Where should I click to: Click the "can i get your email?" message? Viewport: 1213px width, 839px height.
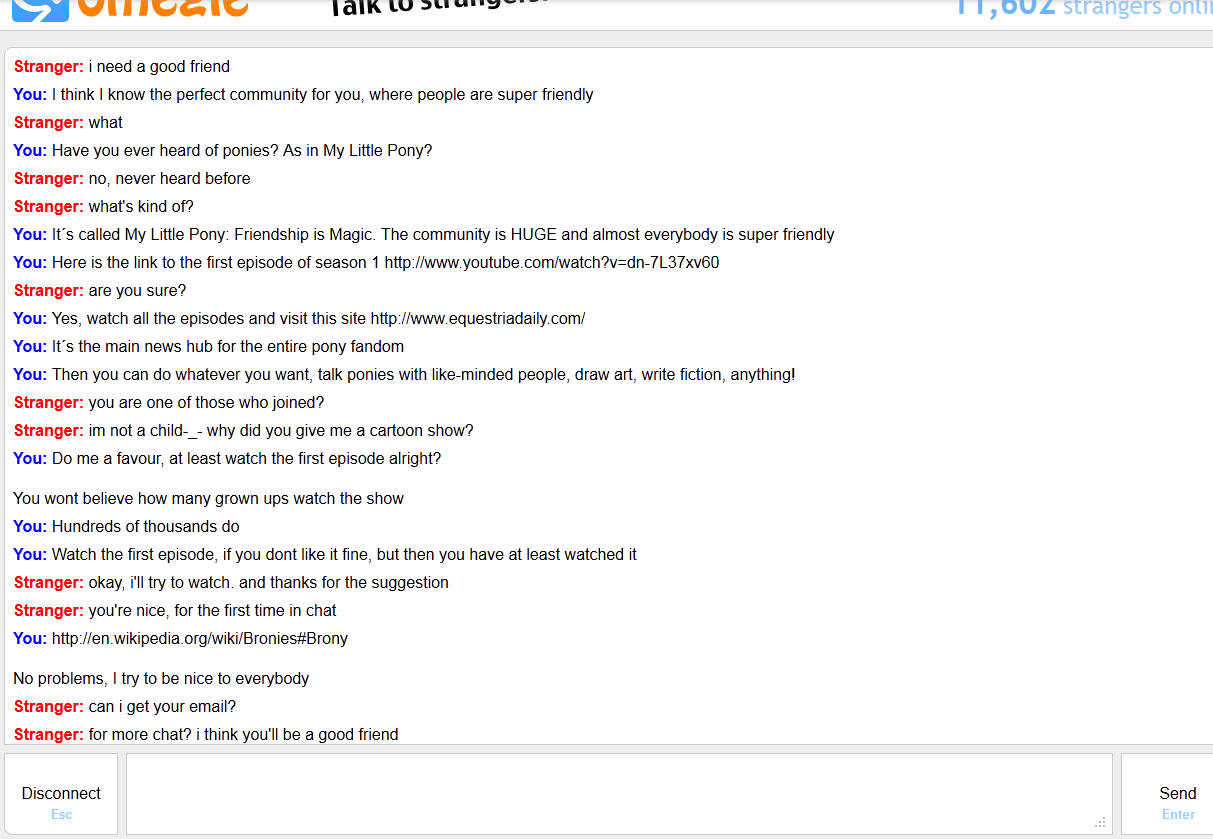pos(162,707)
